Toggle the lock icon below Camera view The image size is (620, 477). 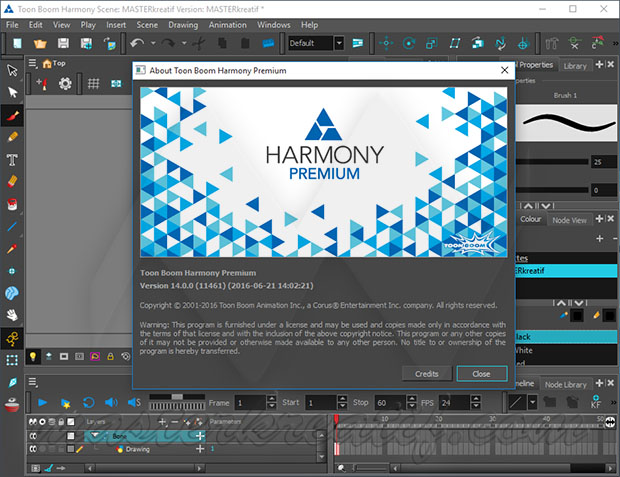pos(110,357)
